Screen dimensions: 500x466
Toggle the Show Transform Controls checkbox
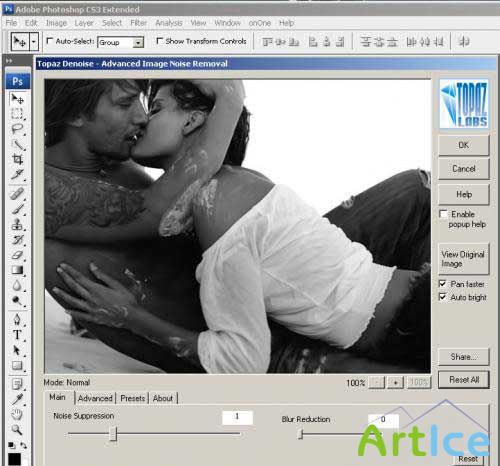coord(159,41)
